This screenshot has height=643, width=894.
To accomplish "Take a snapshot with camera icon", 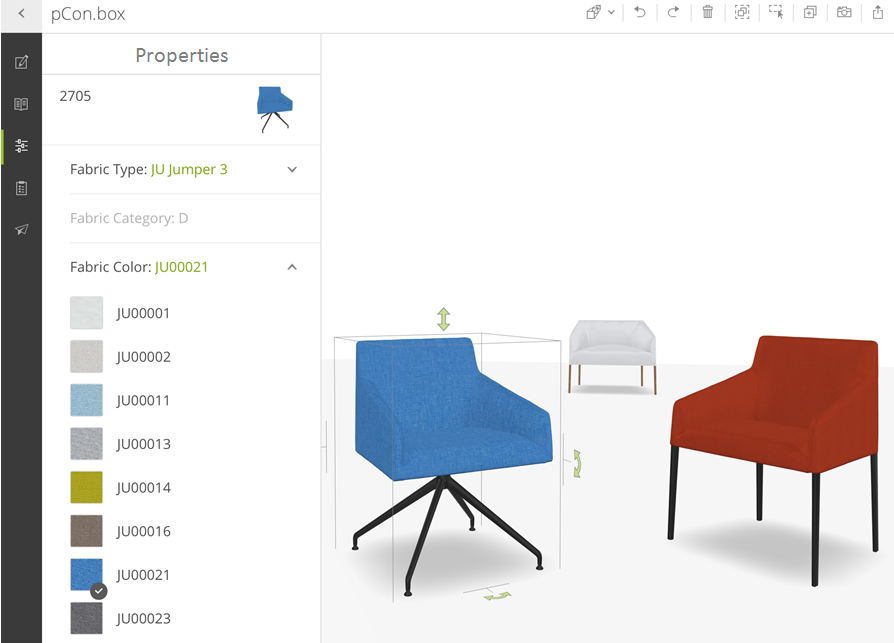I will pyautogui.click(x=844, y=12).
